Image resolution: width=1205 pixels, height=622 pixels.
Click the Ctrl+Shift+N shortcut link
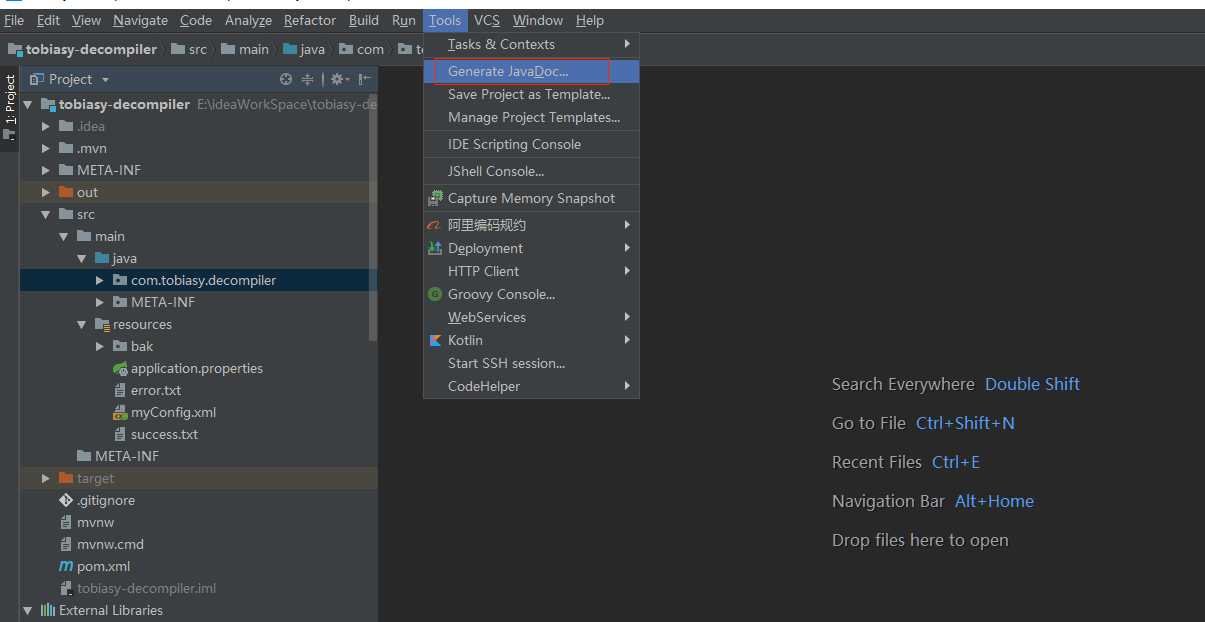coord(965,423)
